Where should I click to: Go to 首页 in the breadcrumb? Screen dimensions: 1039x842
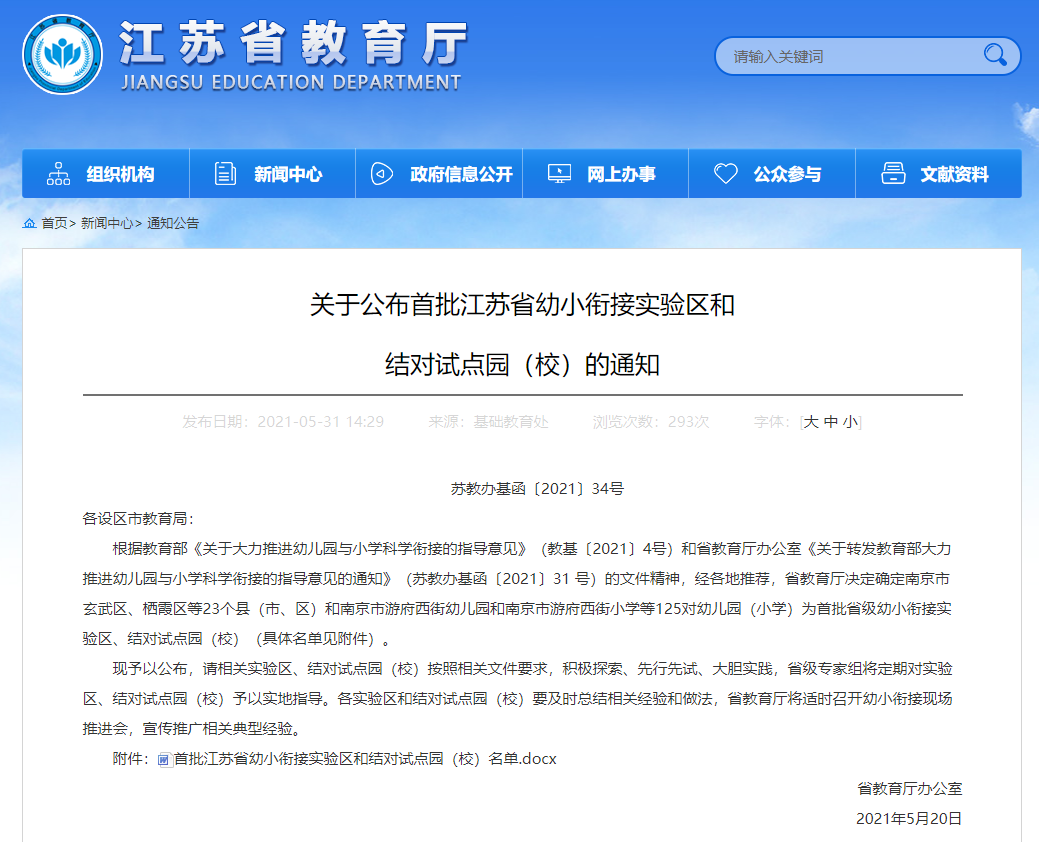coord(54,223)
